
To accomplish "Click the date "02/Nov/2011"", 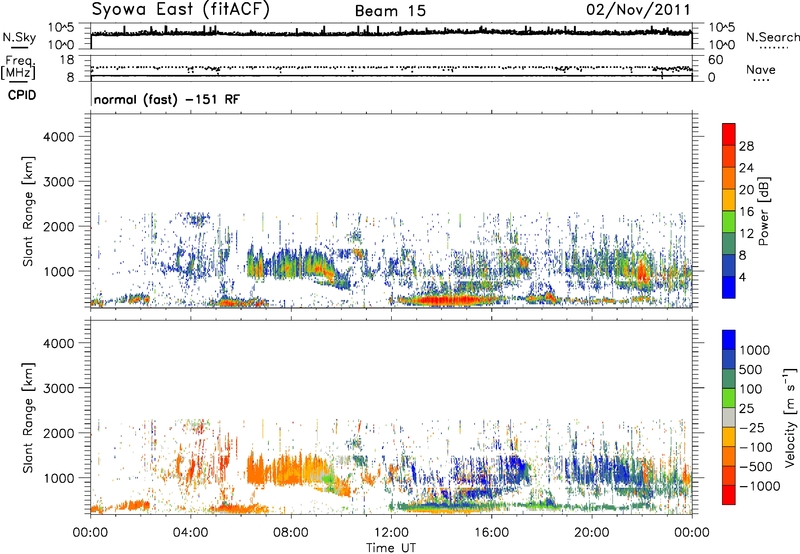I will point(638,10).
